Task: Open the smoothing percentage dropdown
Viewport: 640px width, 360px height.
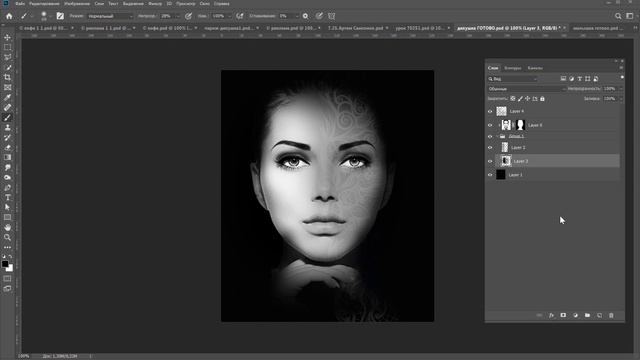Action: pos(296,16)
